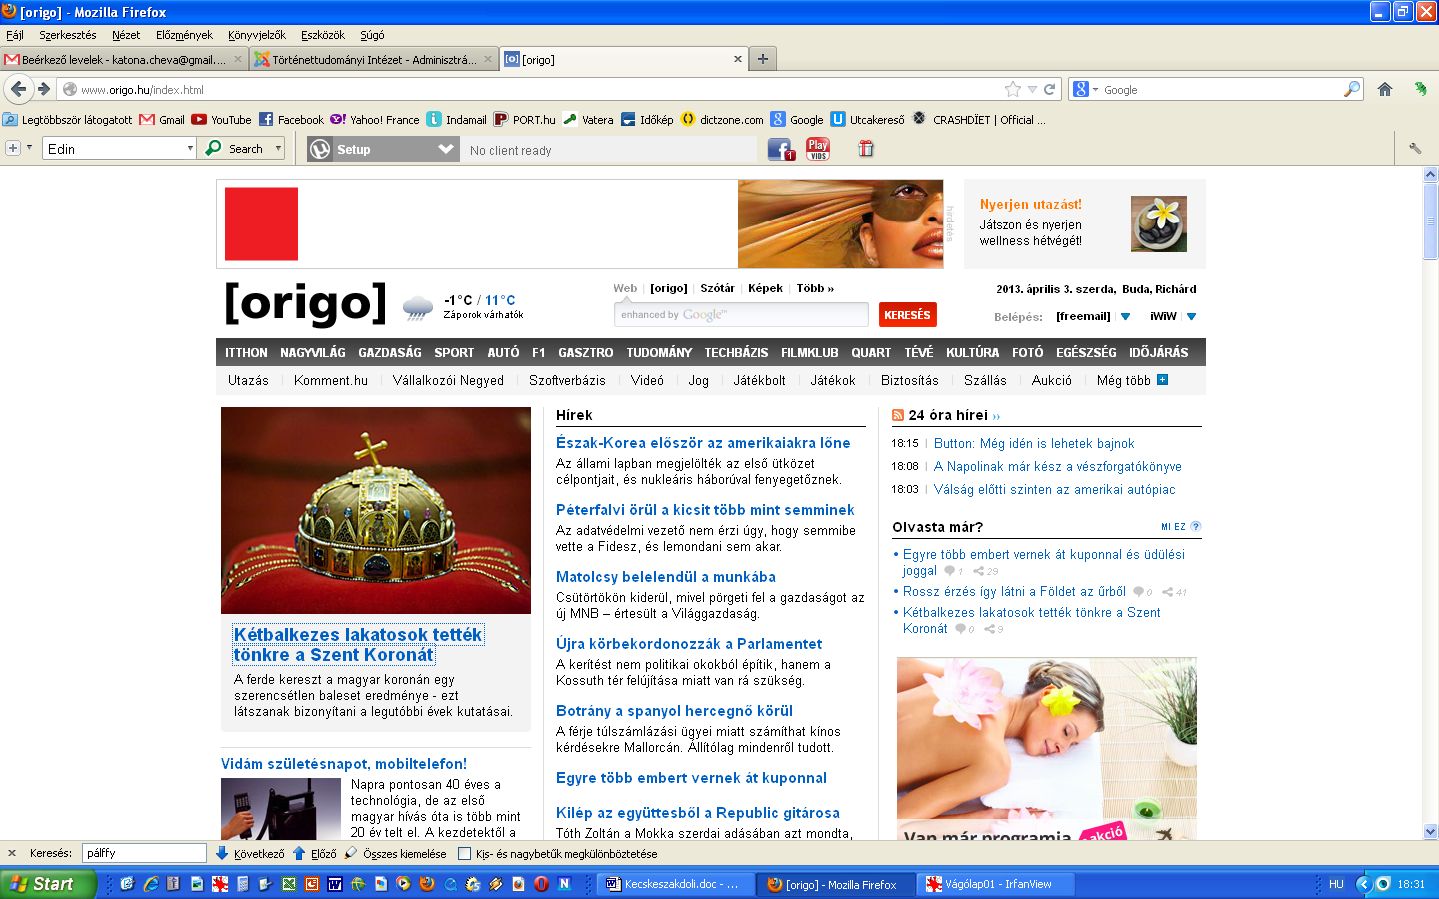Open the freemail login dropdown arrow

(x=1125, y=316)
